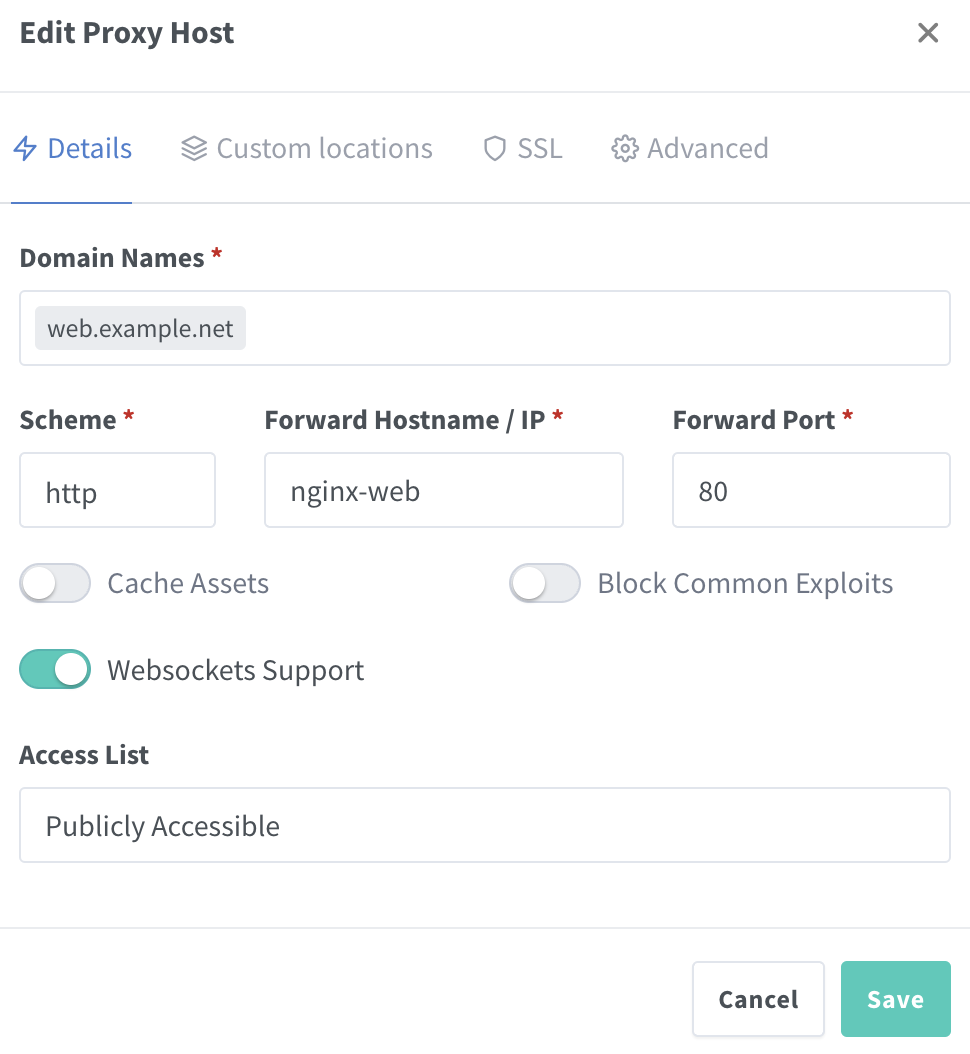970x1054 pixels.
Task: Click the lightning bolt Details icon
Action: [x=25, y=149]
